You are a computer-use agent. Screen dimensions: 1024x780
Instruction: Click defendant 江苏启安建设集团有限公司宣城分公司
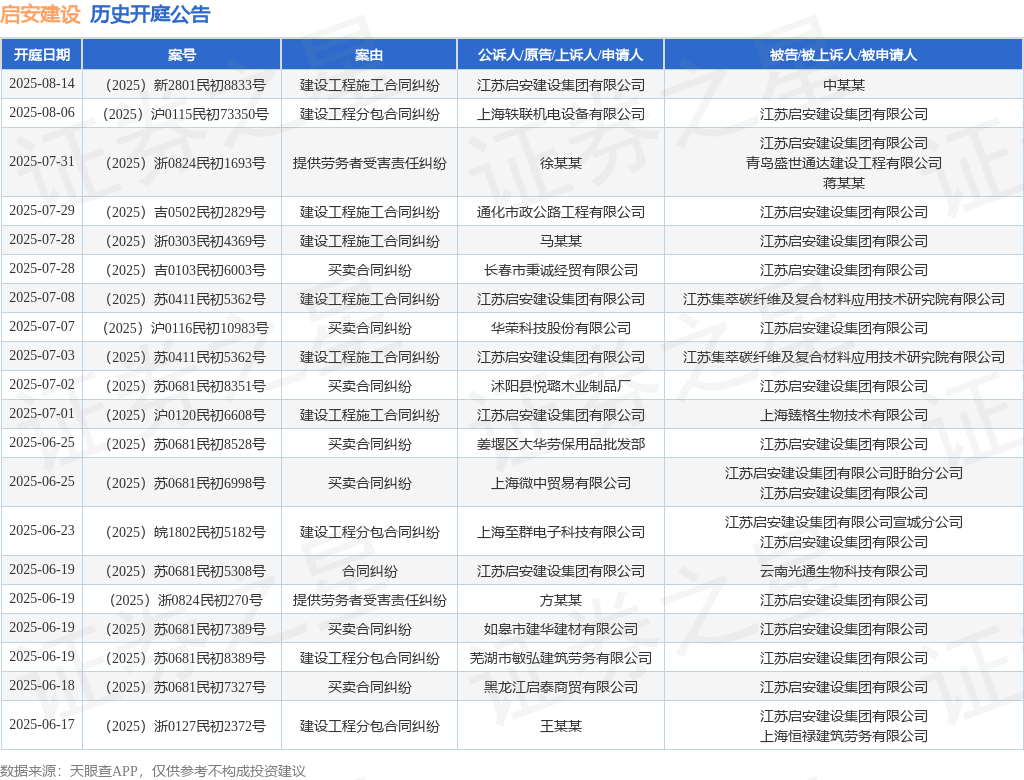pos(844,523)
